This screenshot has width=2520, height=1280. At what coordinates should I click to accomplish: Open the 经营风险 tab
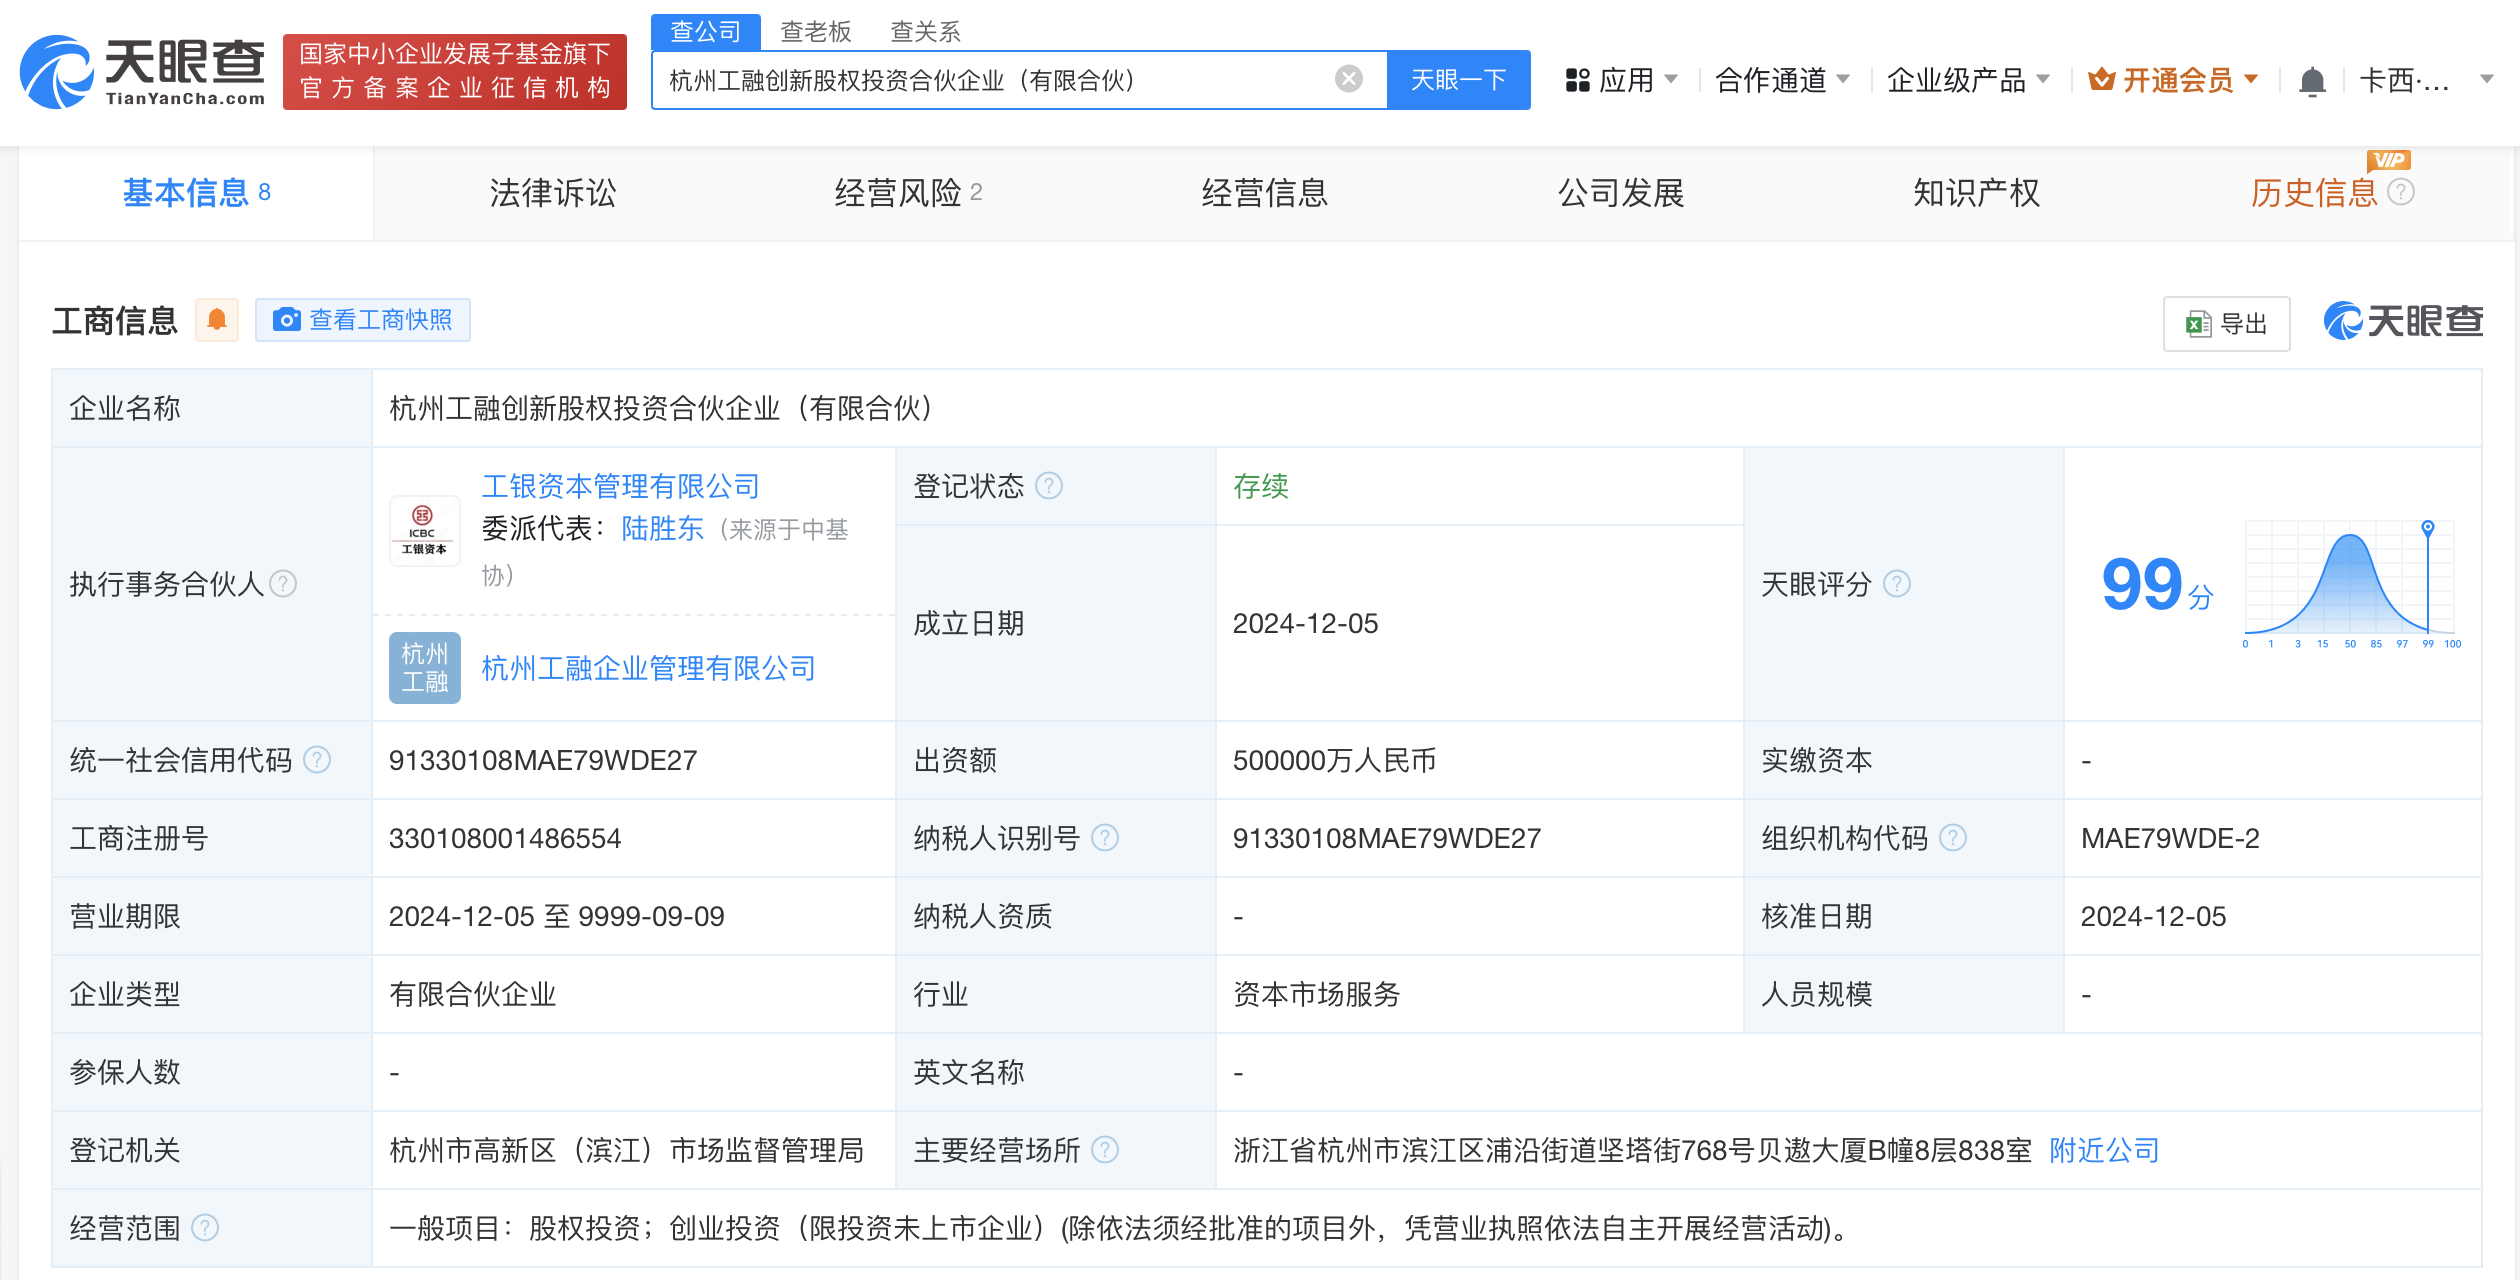coord(908,192)
